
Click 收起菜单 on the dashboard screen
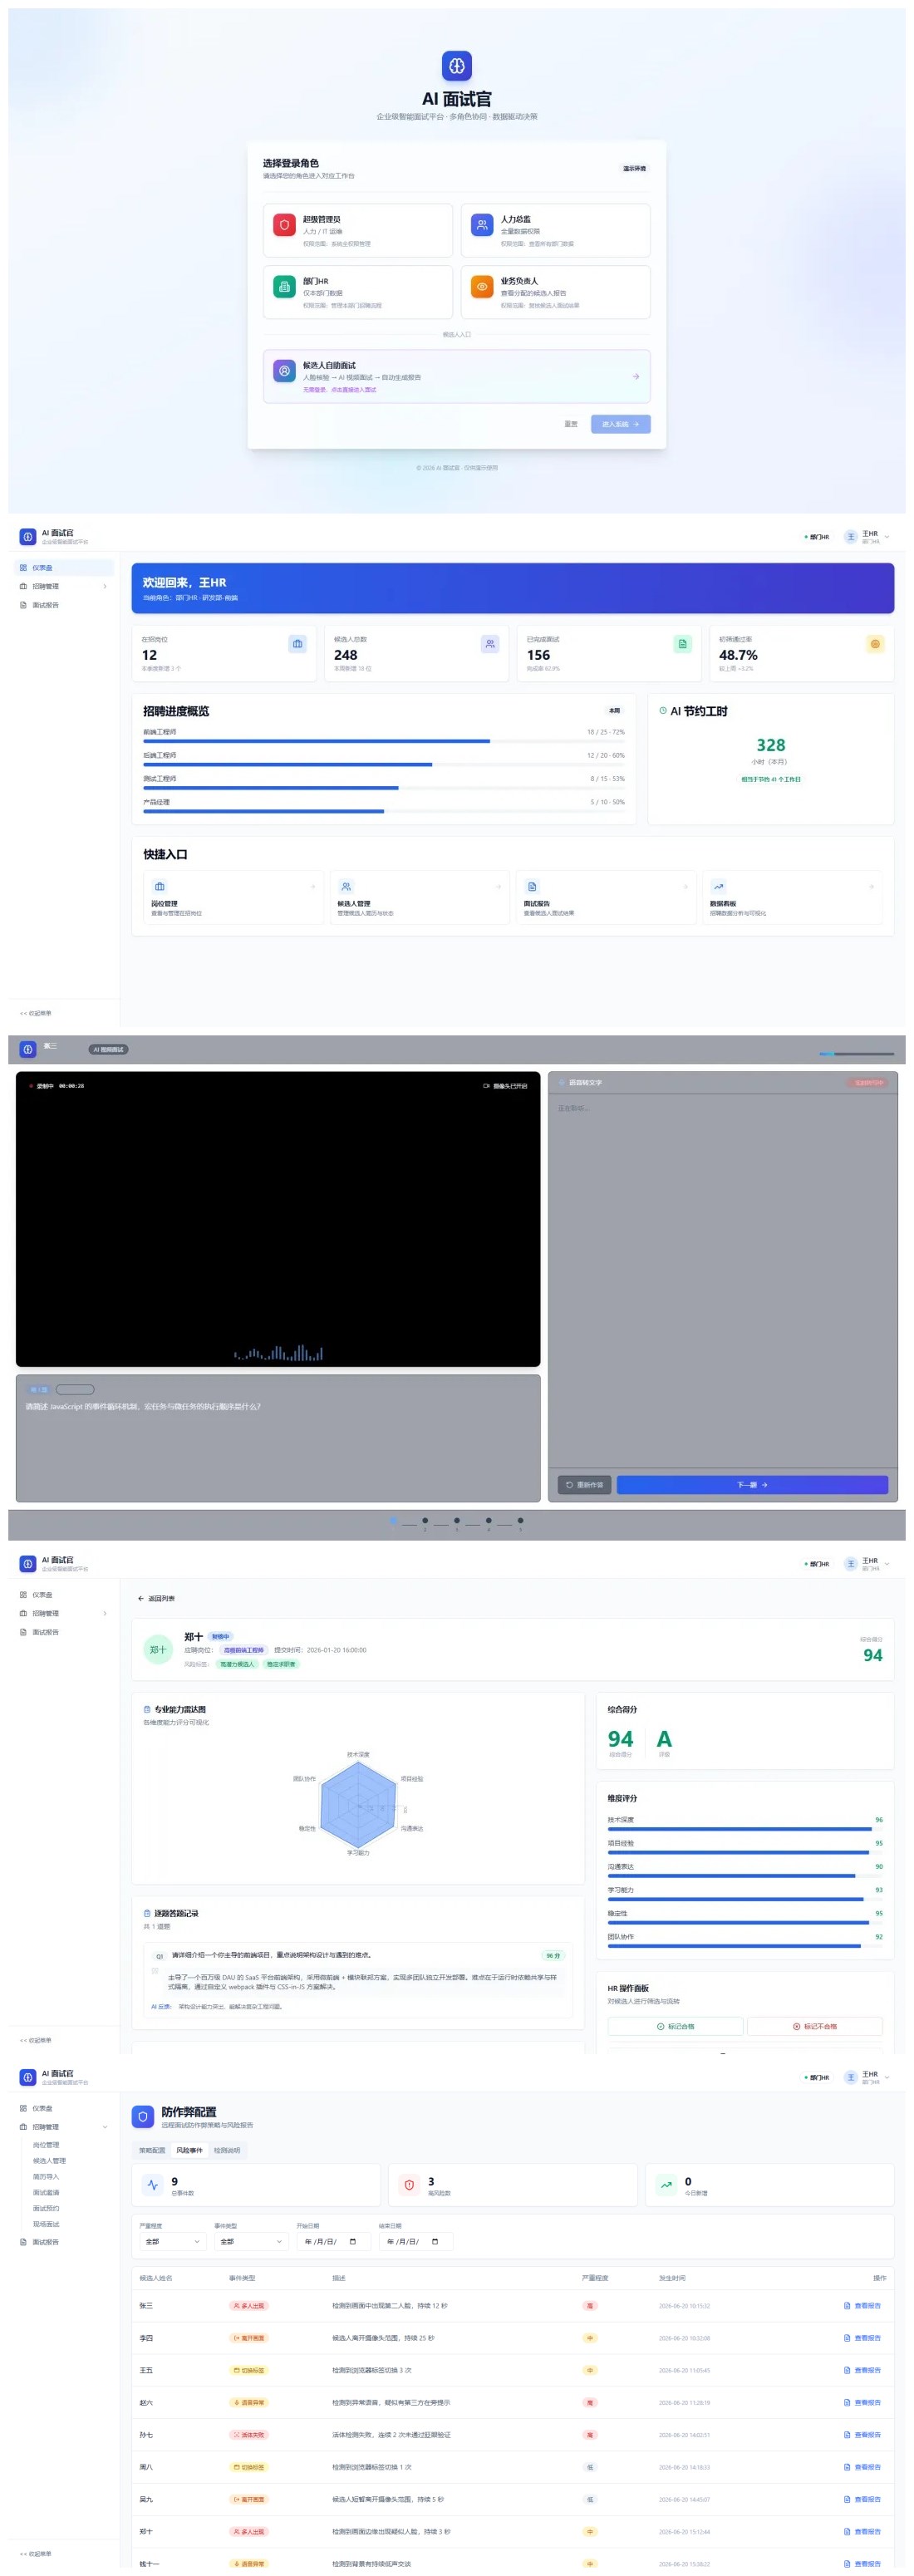click(x=36, y=1014)
